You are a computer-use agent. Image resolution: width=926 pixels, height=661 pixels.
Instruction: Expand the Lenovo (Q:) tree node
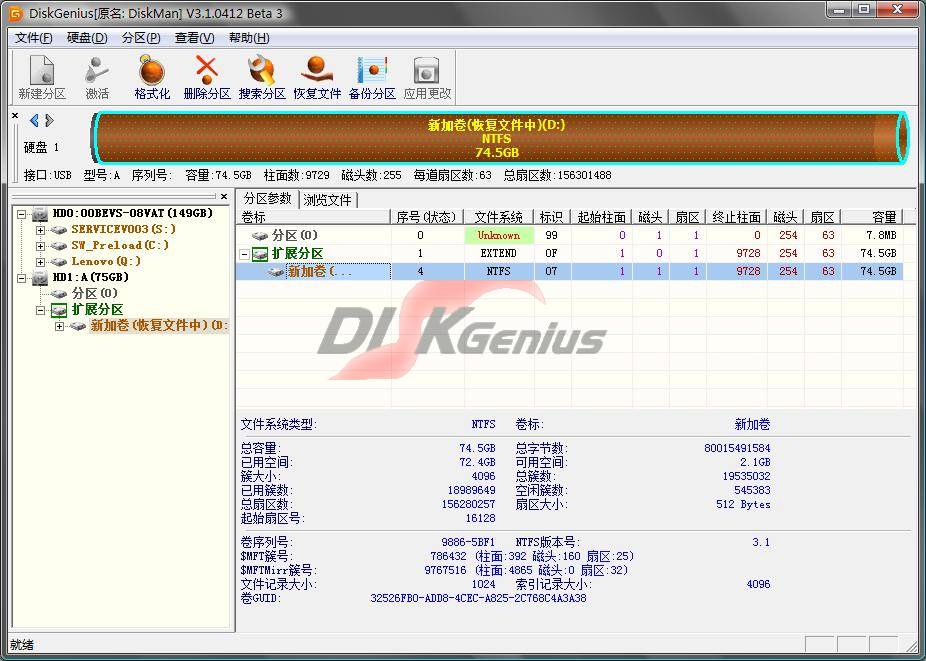40,262
